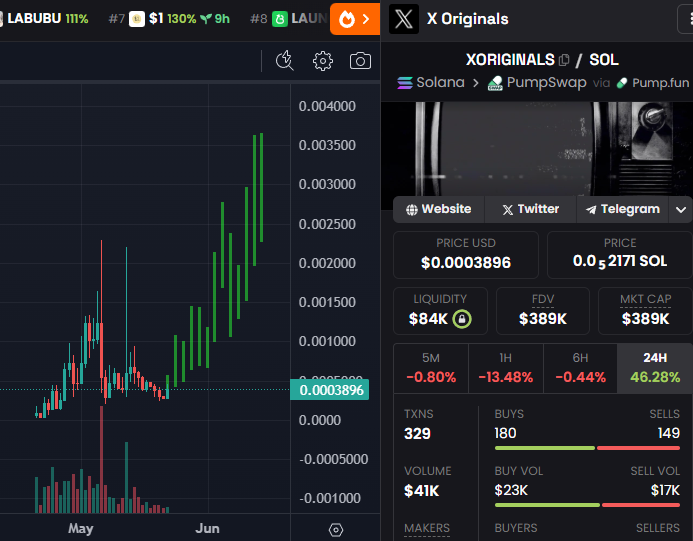The width and height of the screenshot is (693, 541).
Task: Open the Website link button
Action: point(438,209)
